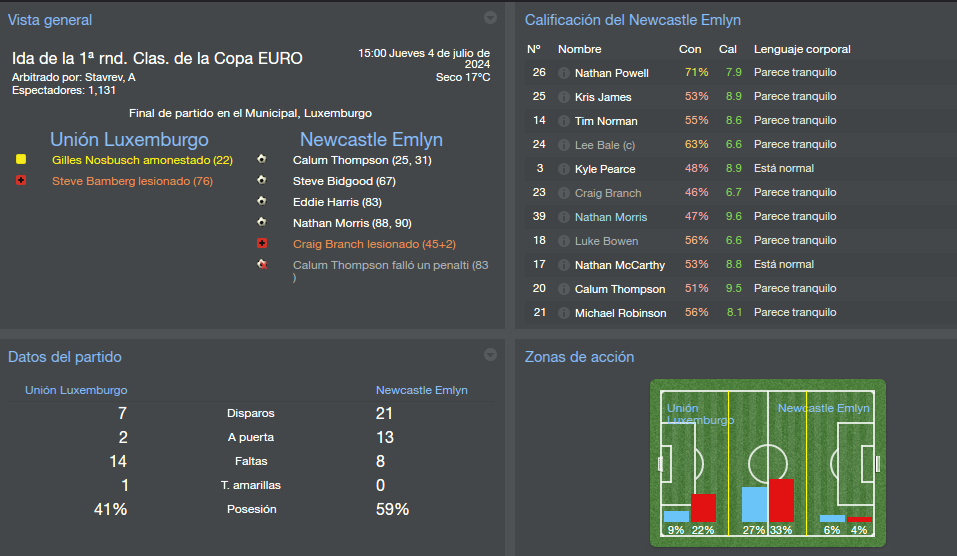The height and width of the screenshot is (556, 957).
Task: Open info icon for Kyle Pearce
Action: coord(563,169)
